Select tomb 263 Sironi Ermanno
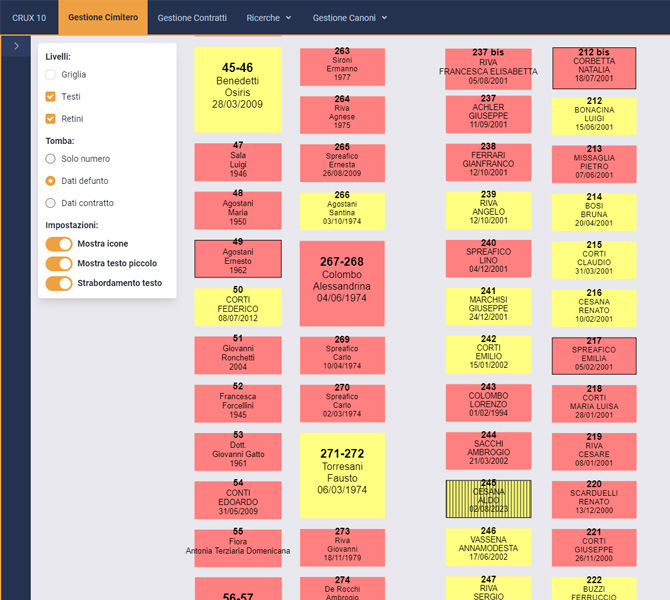670x600 pixels. (342, 67)
